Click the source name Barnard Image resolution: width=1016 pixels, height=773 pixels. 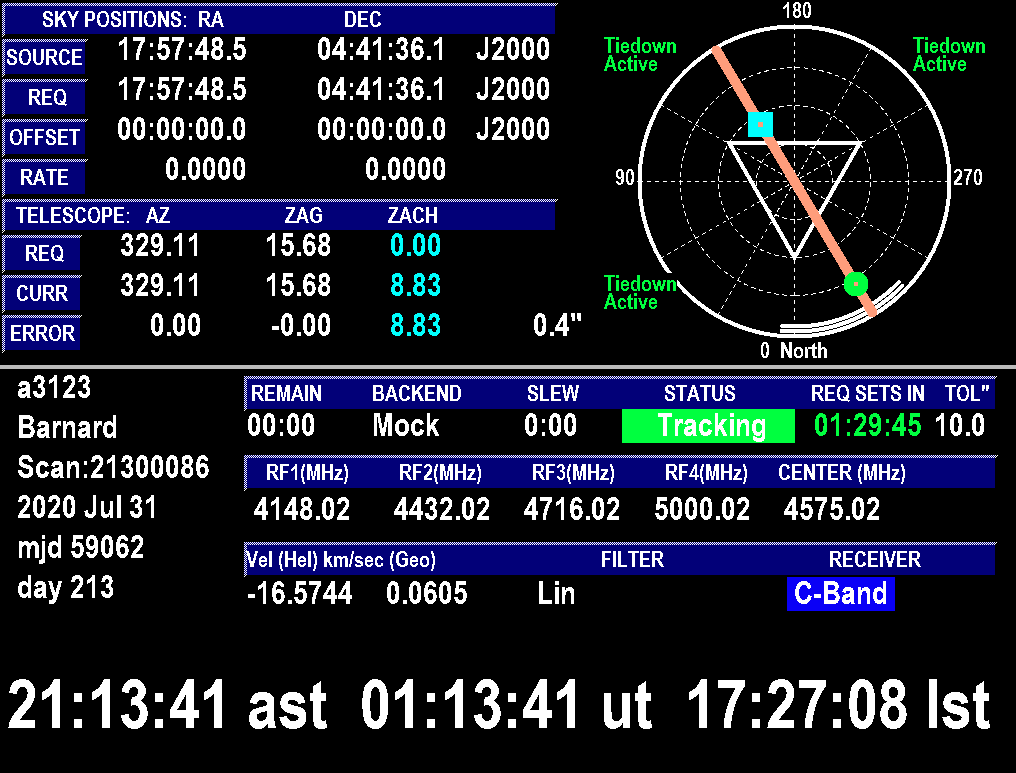(67, 428)
